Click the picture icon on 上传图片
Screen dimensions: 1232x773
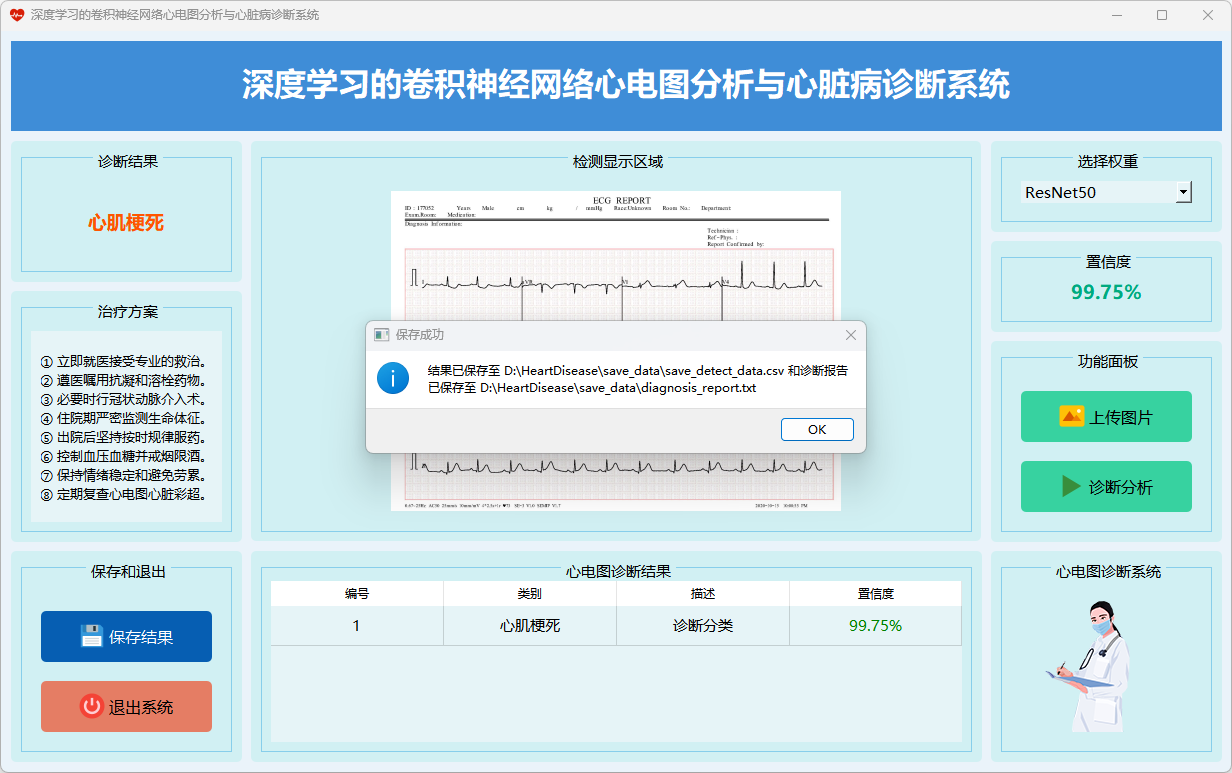click(x=1071, y=417)
